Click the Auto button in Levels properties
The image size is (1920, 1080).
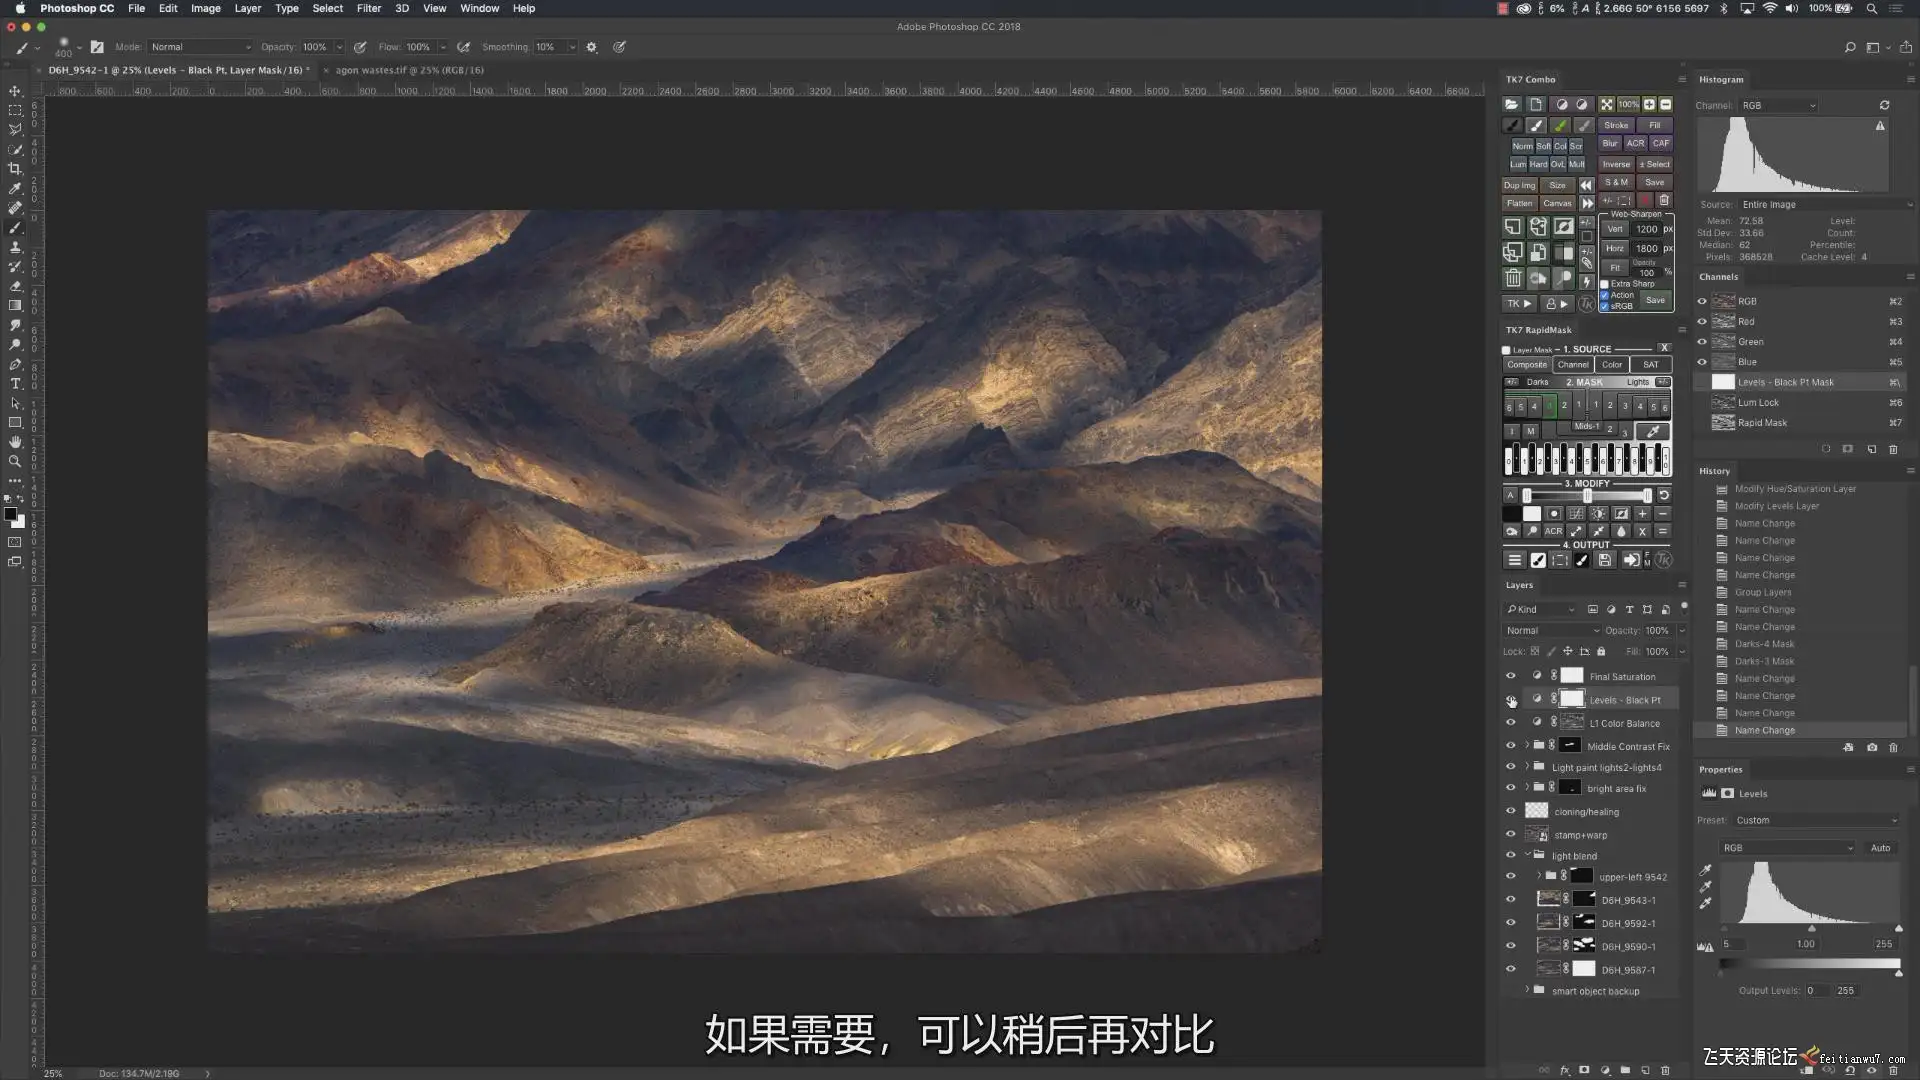tap(1880, 848)
